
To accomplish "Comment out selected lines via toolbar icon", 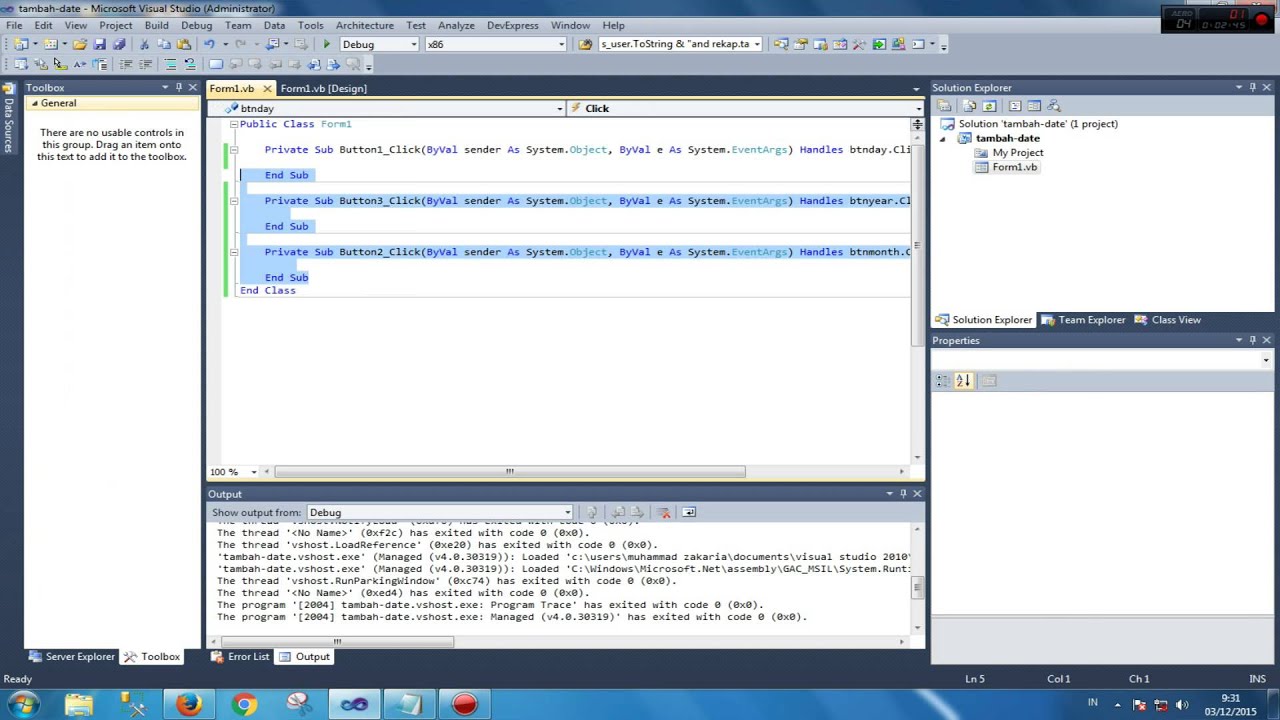I will (x=170, y=64).
